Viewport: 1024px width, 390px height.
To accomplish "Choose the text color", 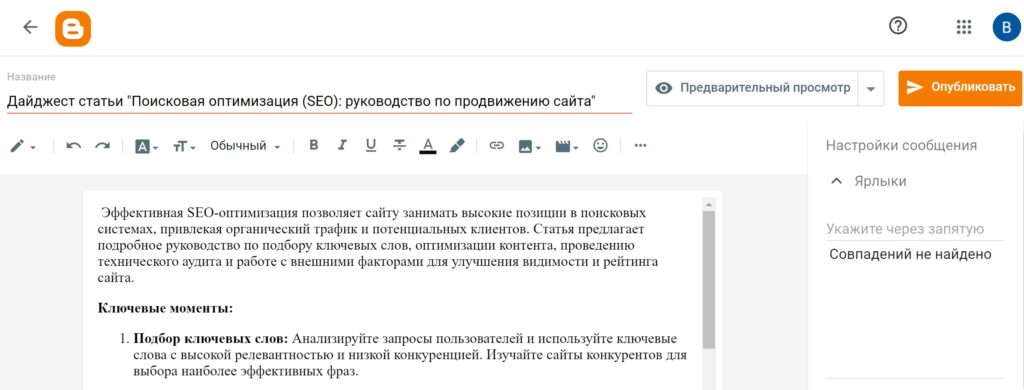I will (x=428, y=146).
